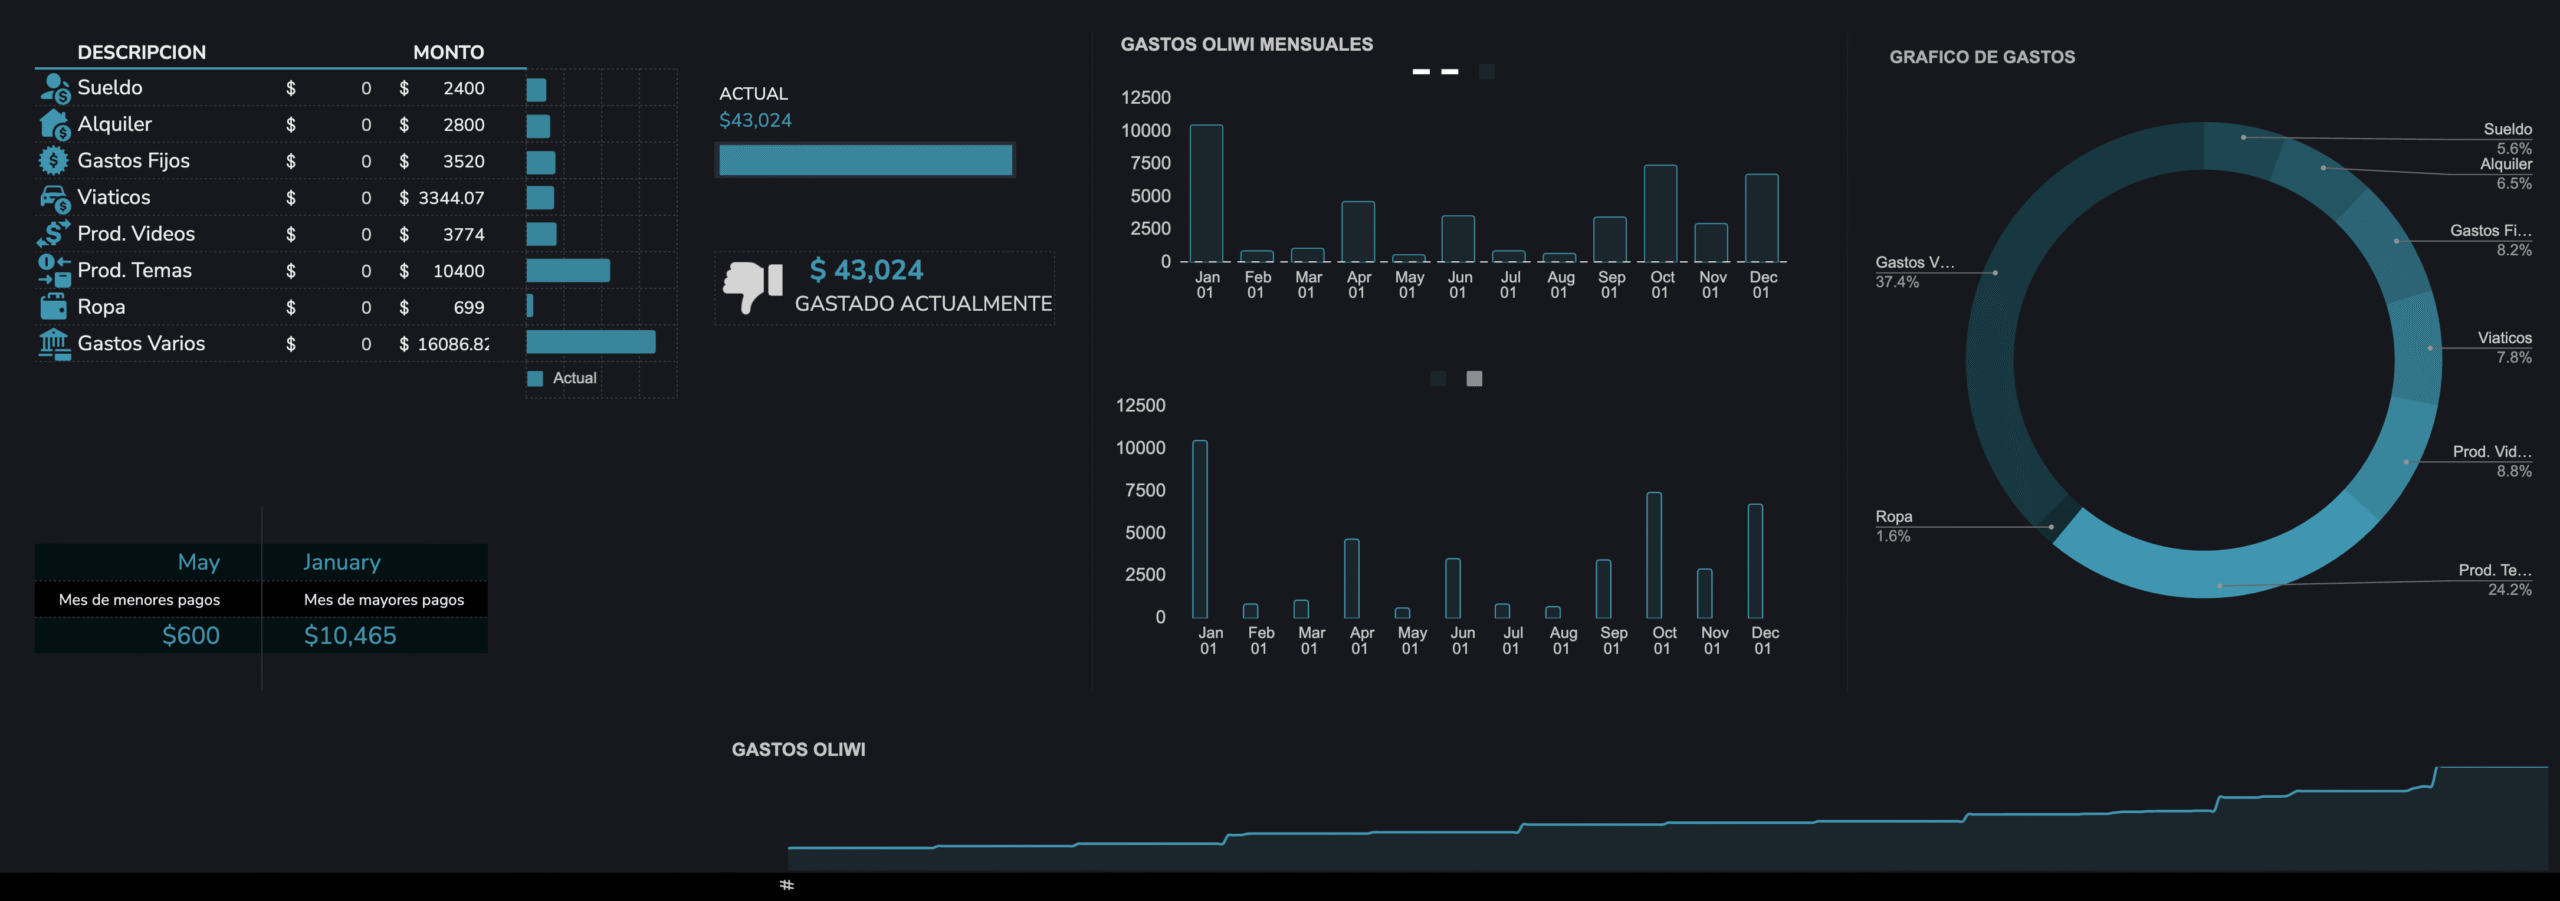Click the GRAFICO DE GASTOS chart title
The image size is (2560, 901).
1982,57
